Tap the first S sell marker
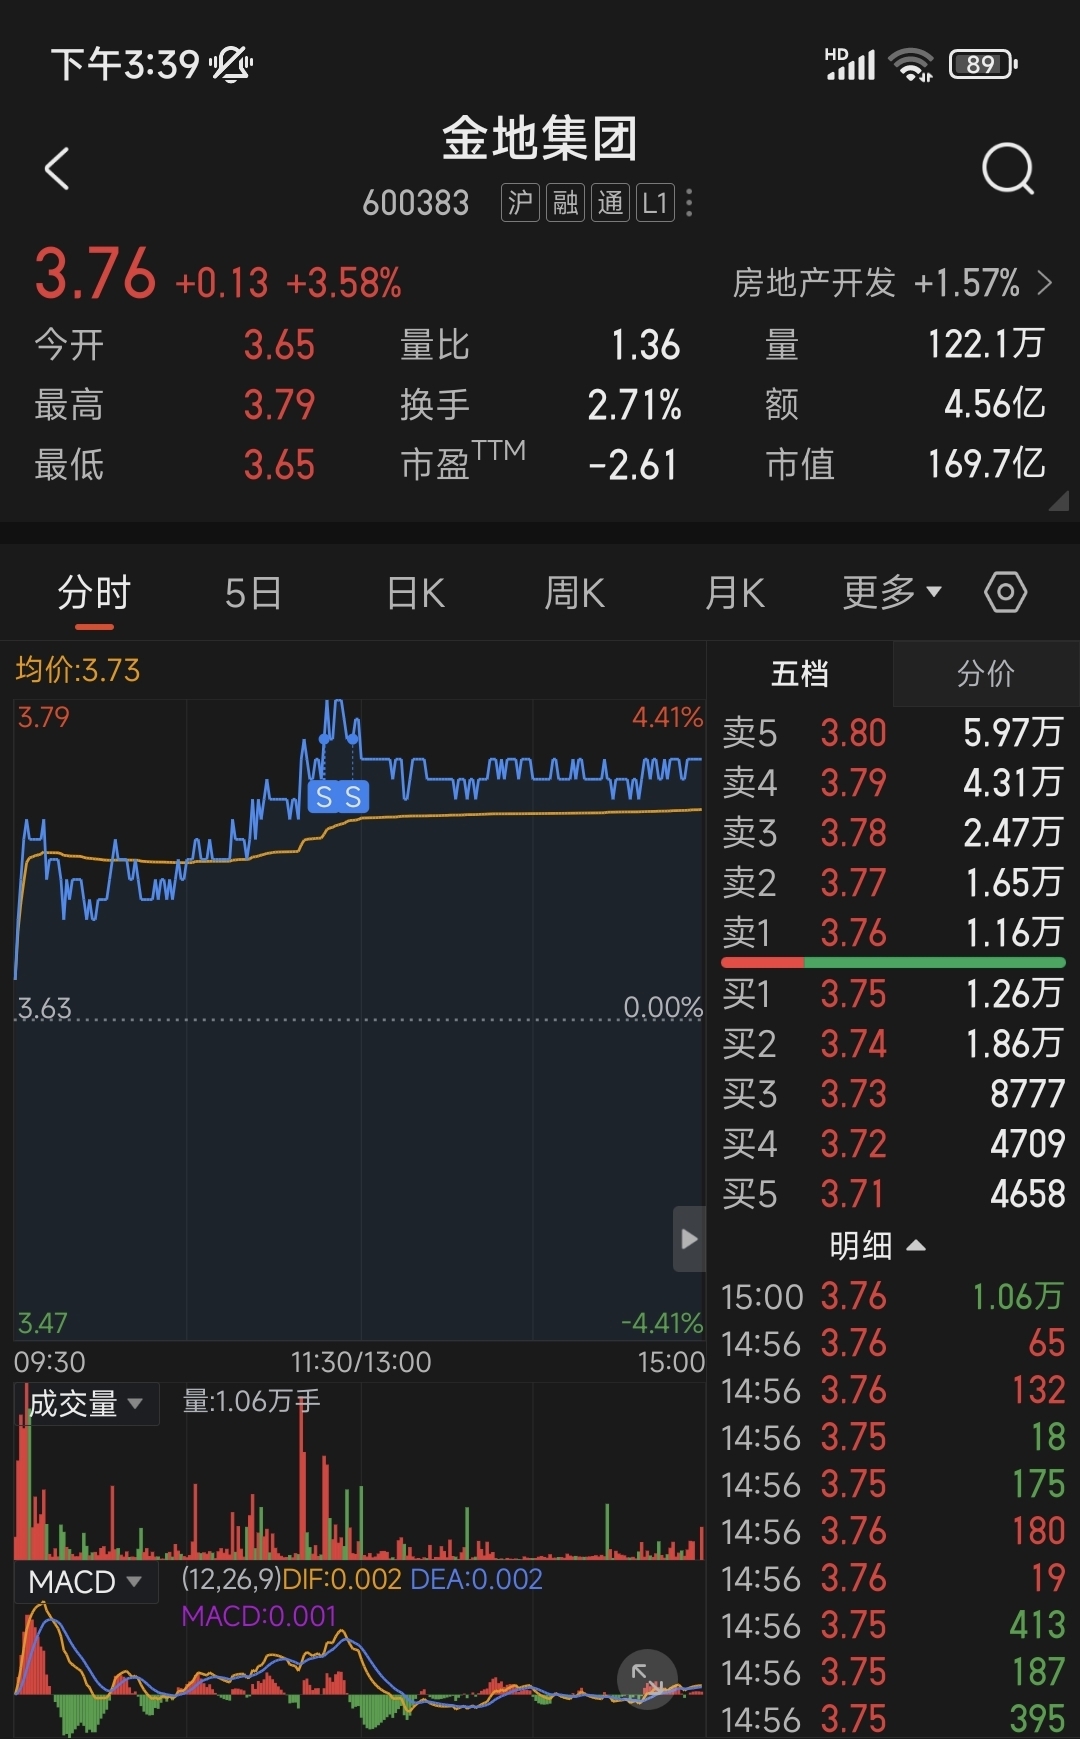The image size is (1080, 1739). pos(324,797)
